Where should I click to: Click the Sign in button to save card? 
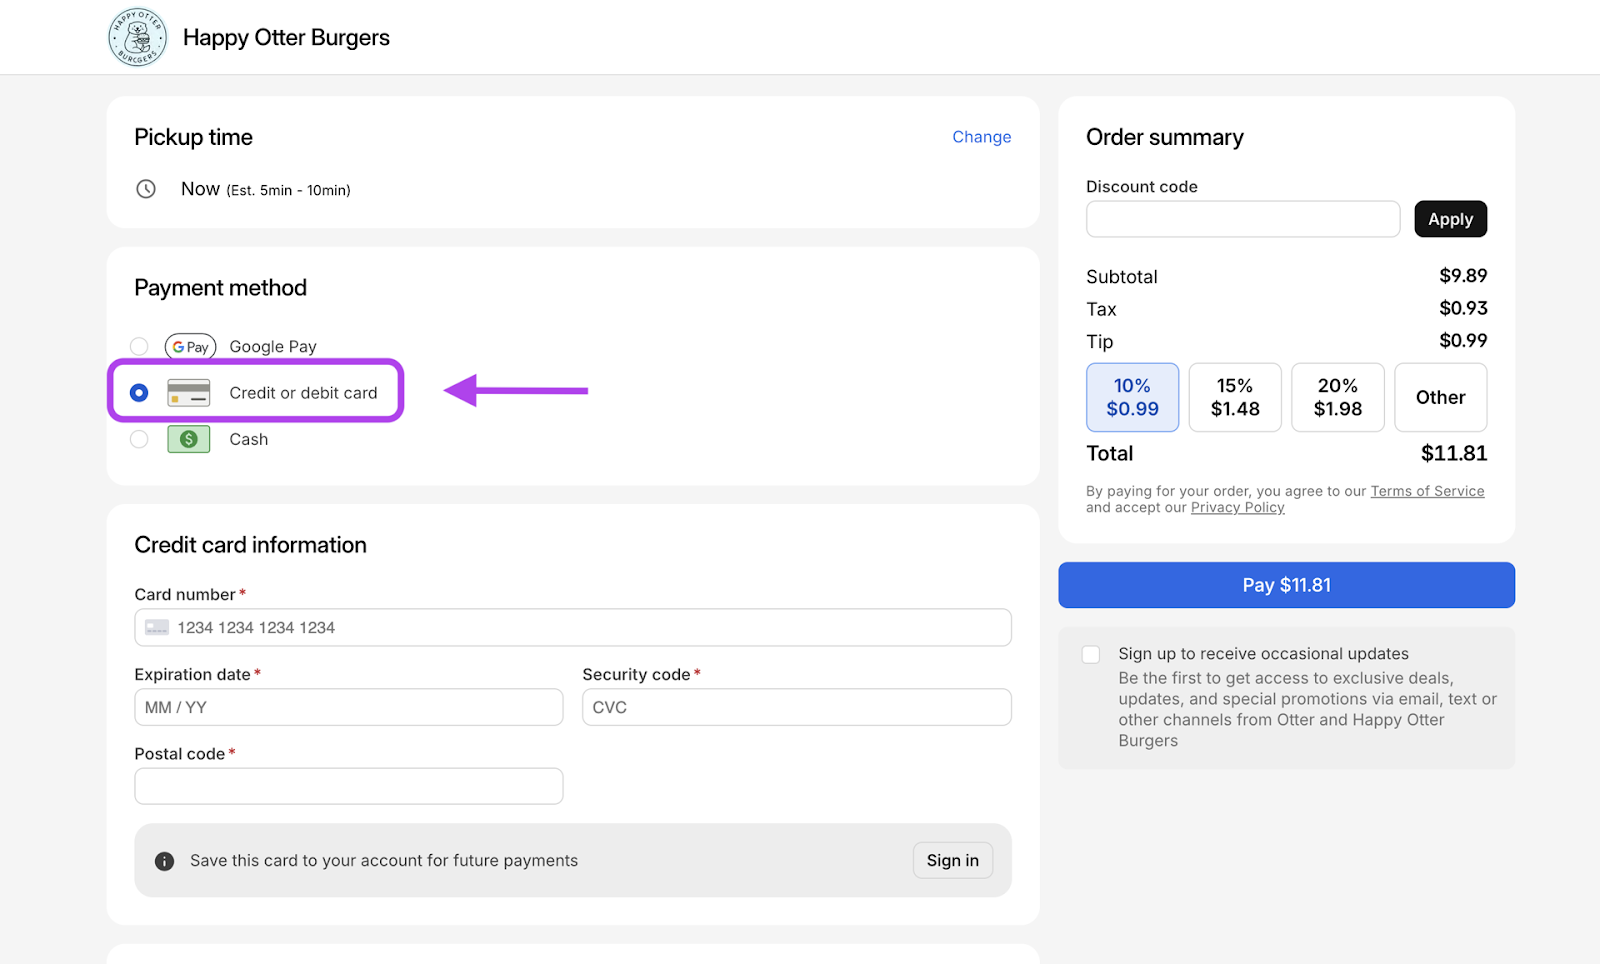(952, 861)
